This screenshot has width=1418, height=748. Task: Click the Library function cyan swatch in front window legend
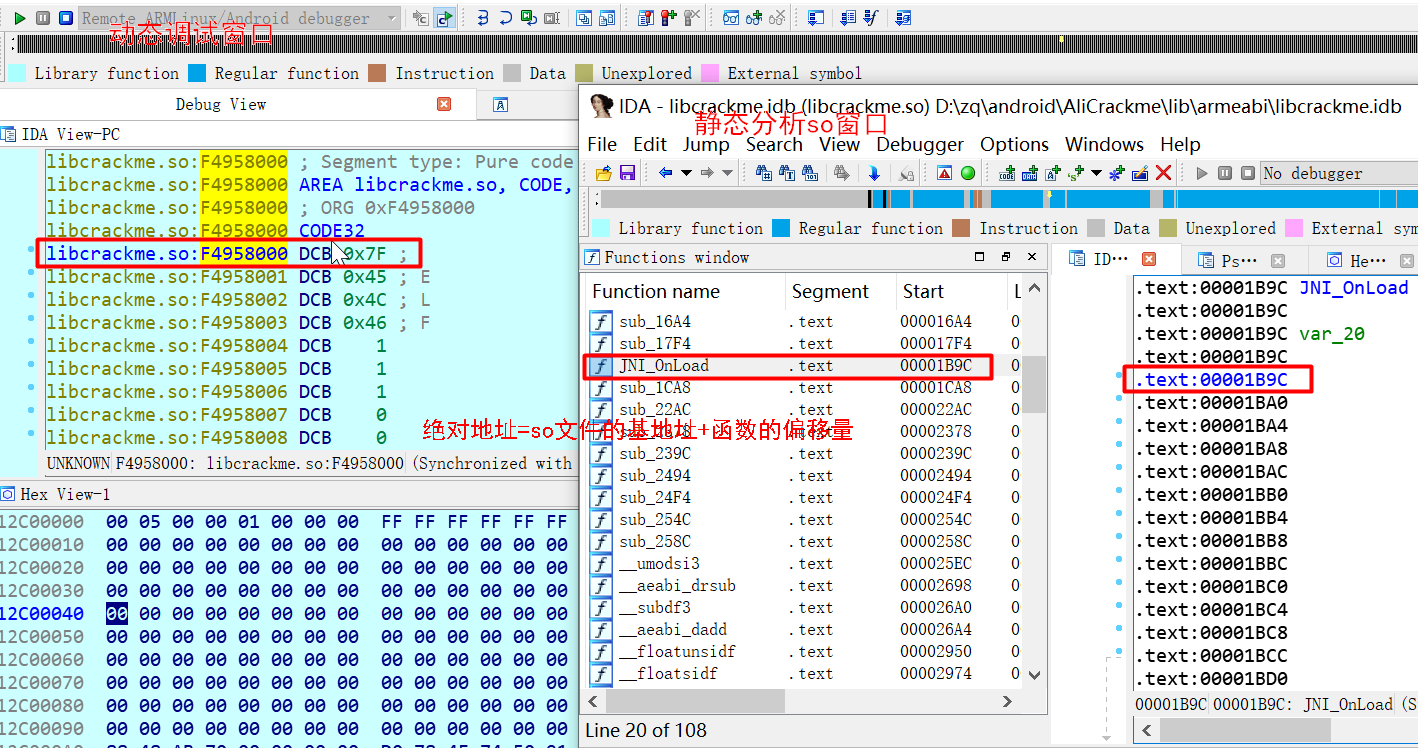[602, 228]
